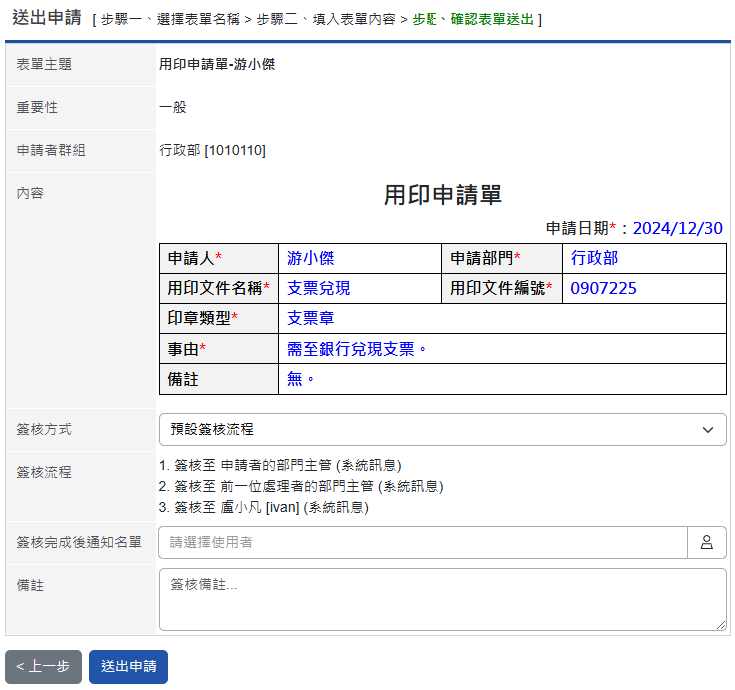Click the 重要性 value 一般
Screen dimensions: 735x690
pyautogui.click(x=172, y=107)
